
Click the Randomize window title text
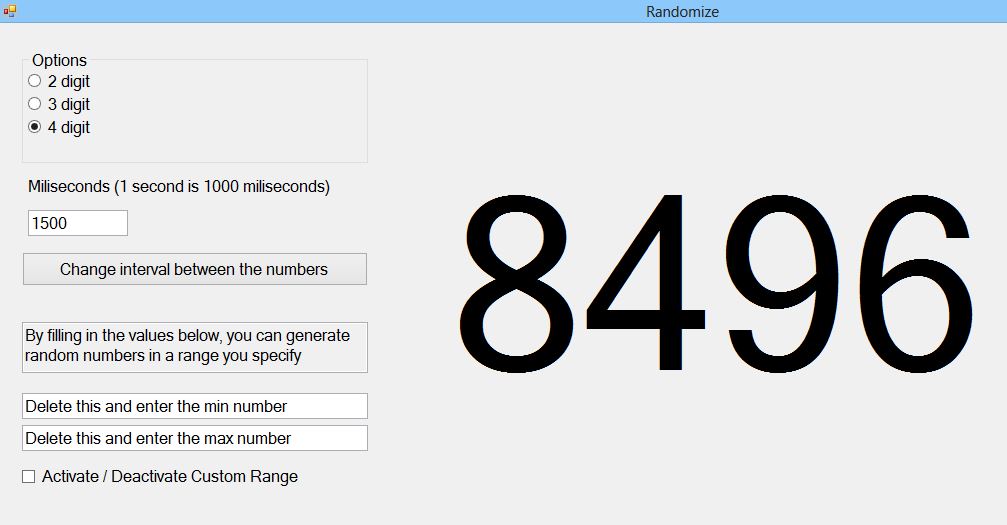[682, 12]
